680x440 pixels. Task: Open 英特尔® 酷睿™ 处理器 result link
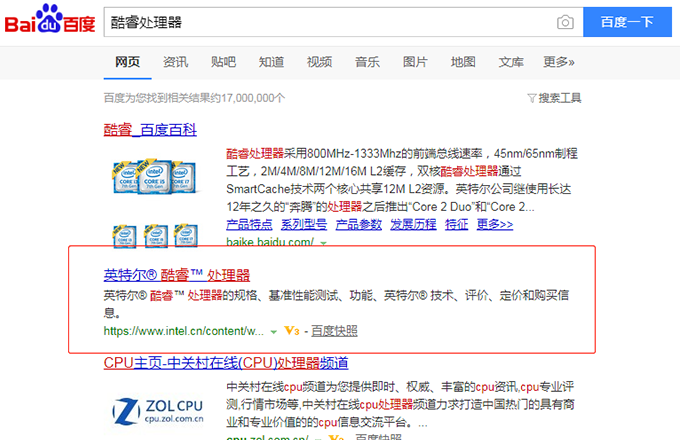(x=176, y=275)
